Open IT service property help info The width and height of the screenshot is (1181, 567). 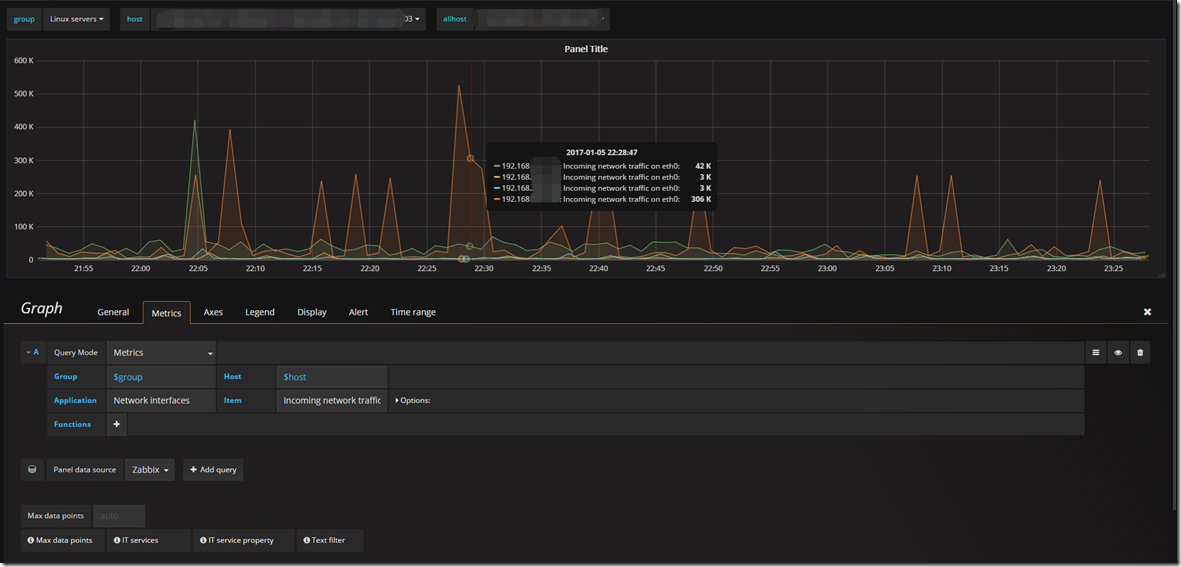tap(244, 541)
